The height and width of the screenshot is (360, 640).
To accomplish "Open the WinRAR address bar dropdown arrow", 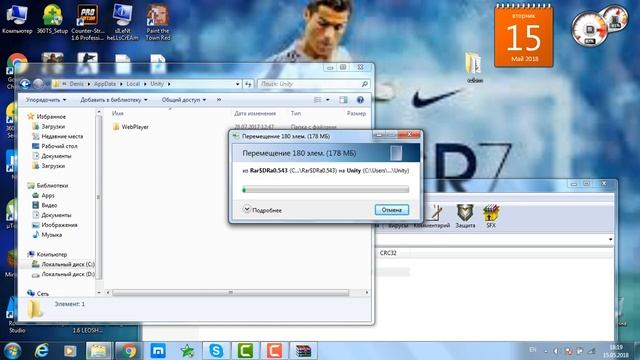I will pyautogui.click(x=610, y=239).
